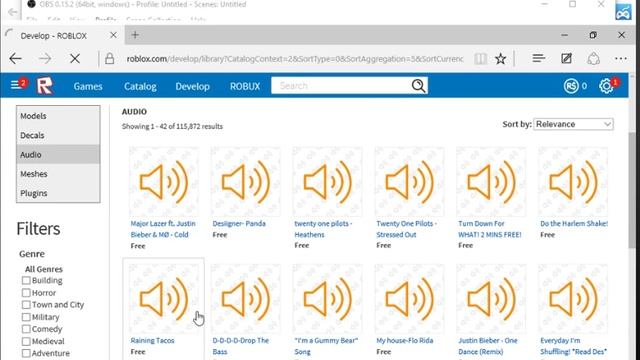The width and height of the screenshot is (640, 360).
Task: Select Models in the library sidebar
Action: click(58, 116)
